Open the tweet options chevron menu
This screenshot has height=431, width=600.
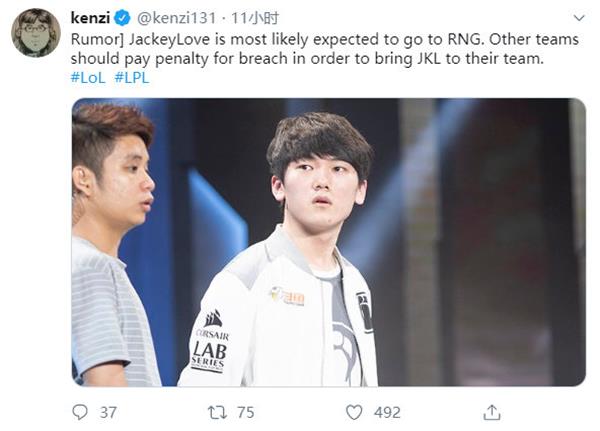[579, 18]
